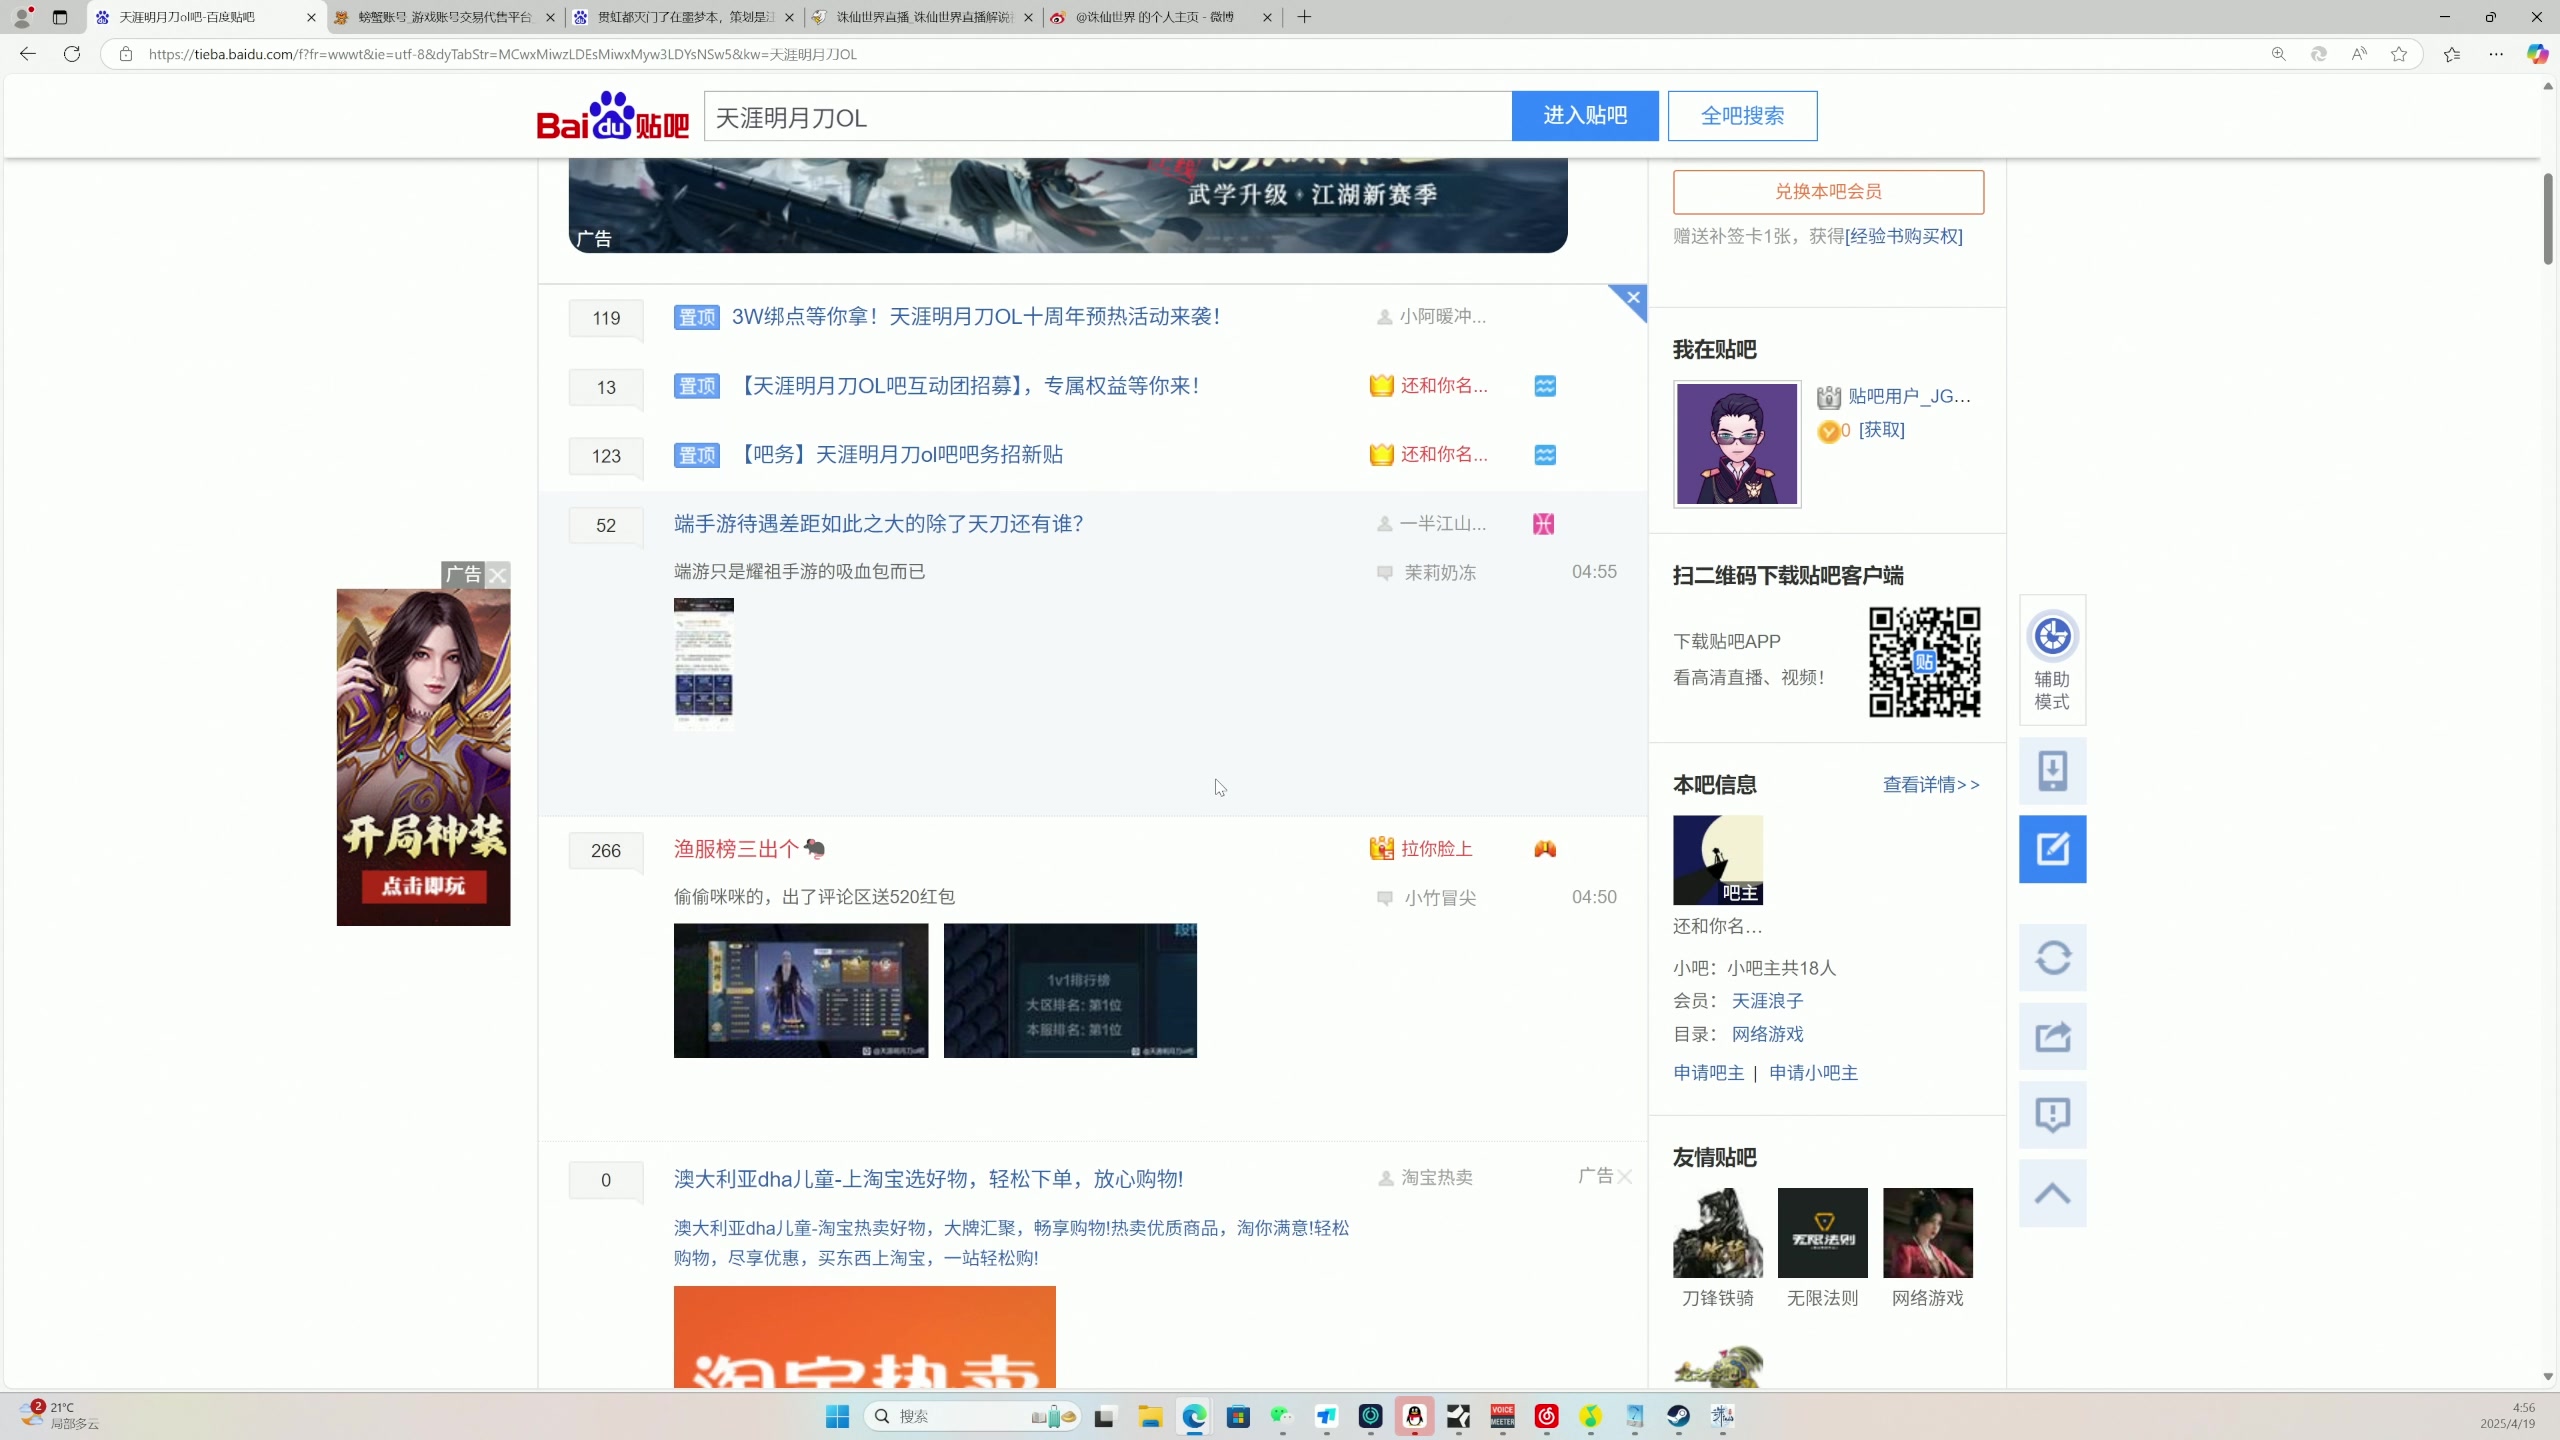Open post 端手游待遇差距如此之大
Viewport: 2560px width, 1440px height.
[878, 524]
